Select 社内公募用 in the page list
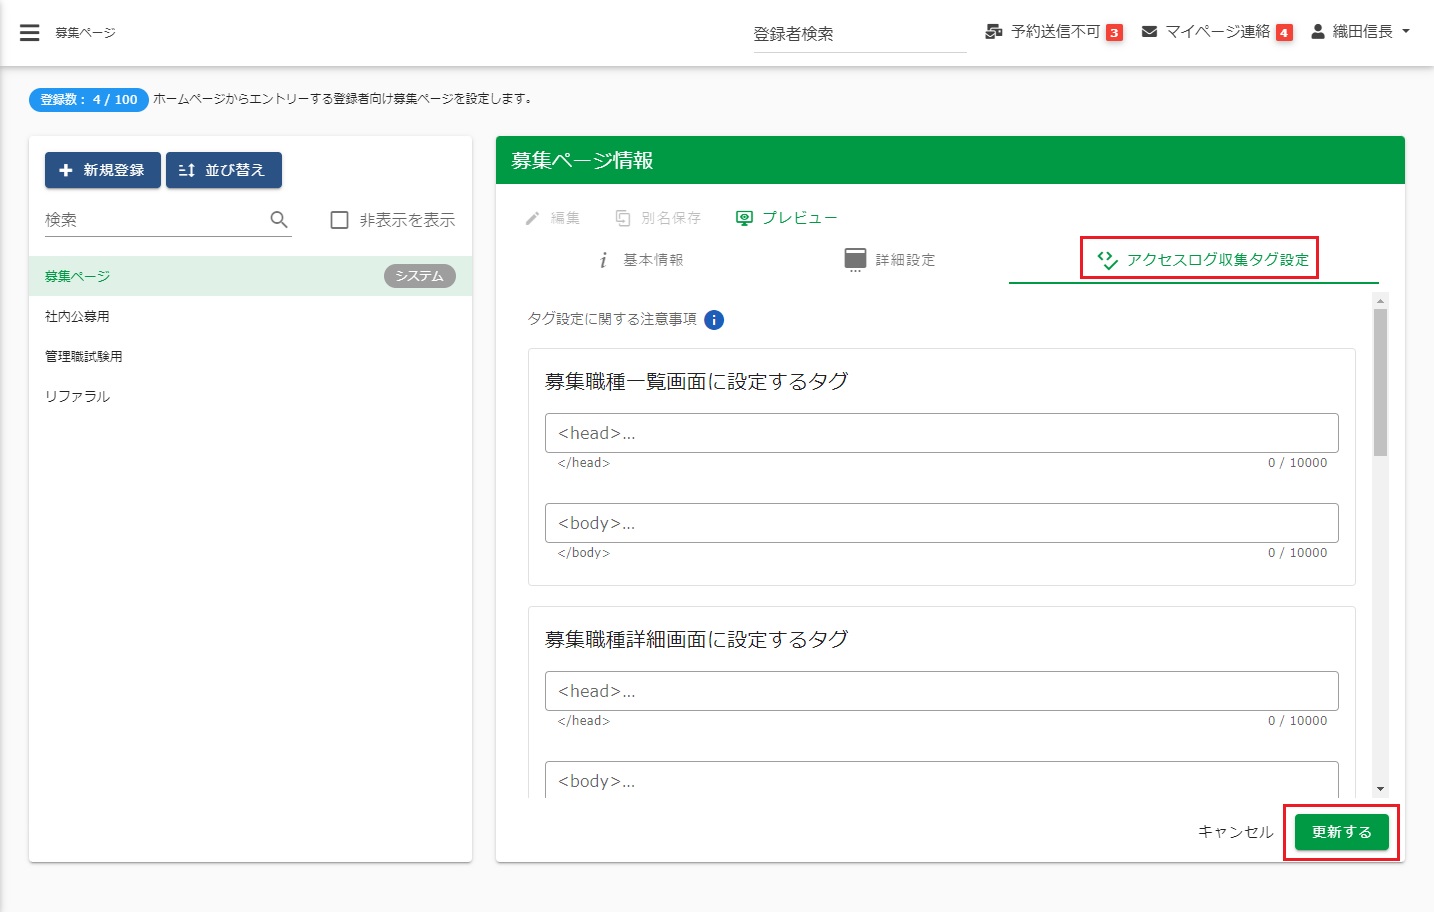The width and height of the screenshot is (1434, 912). pos(78,316)
